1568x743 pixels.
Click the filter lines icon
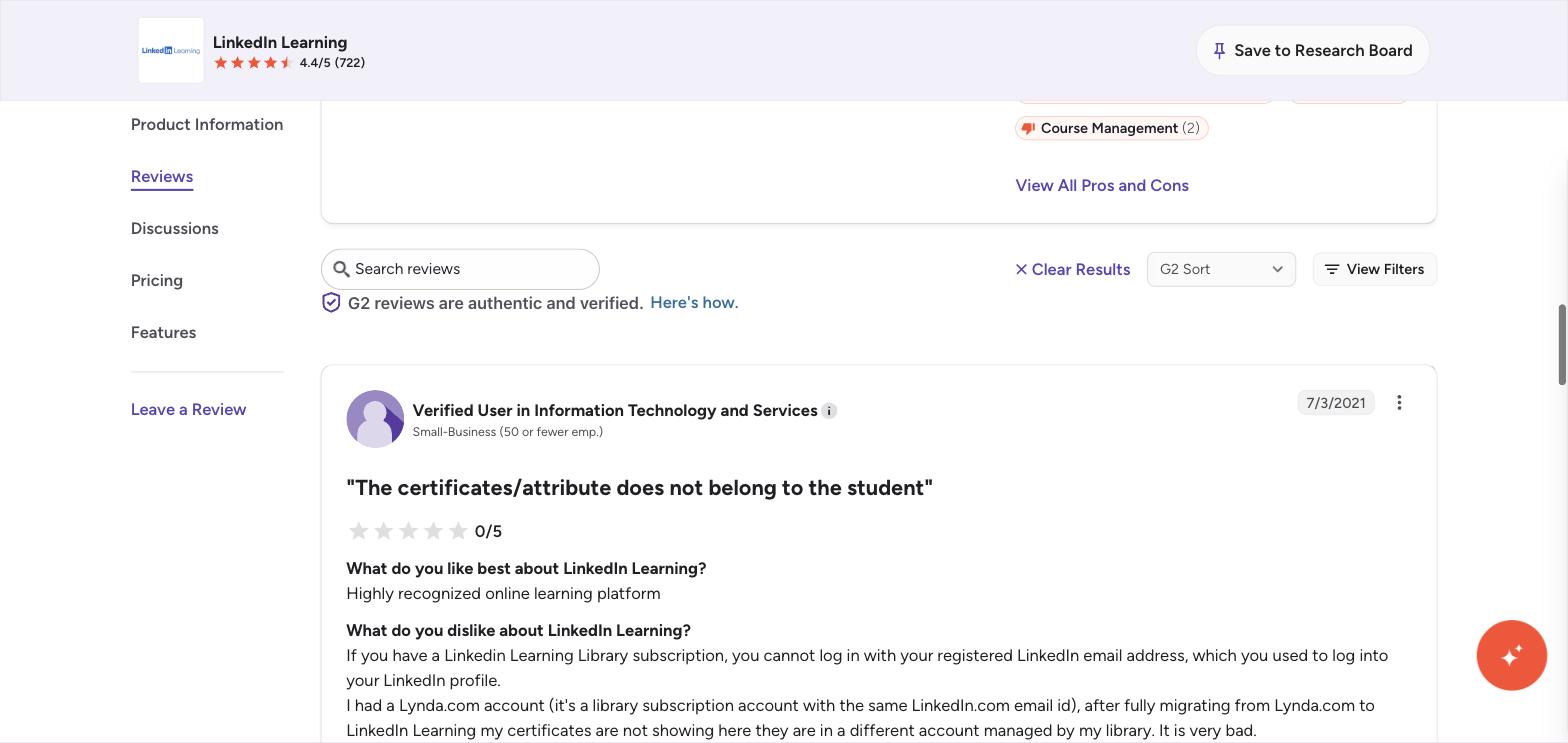pos(1332,269)
